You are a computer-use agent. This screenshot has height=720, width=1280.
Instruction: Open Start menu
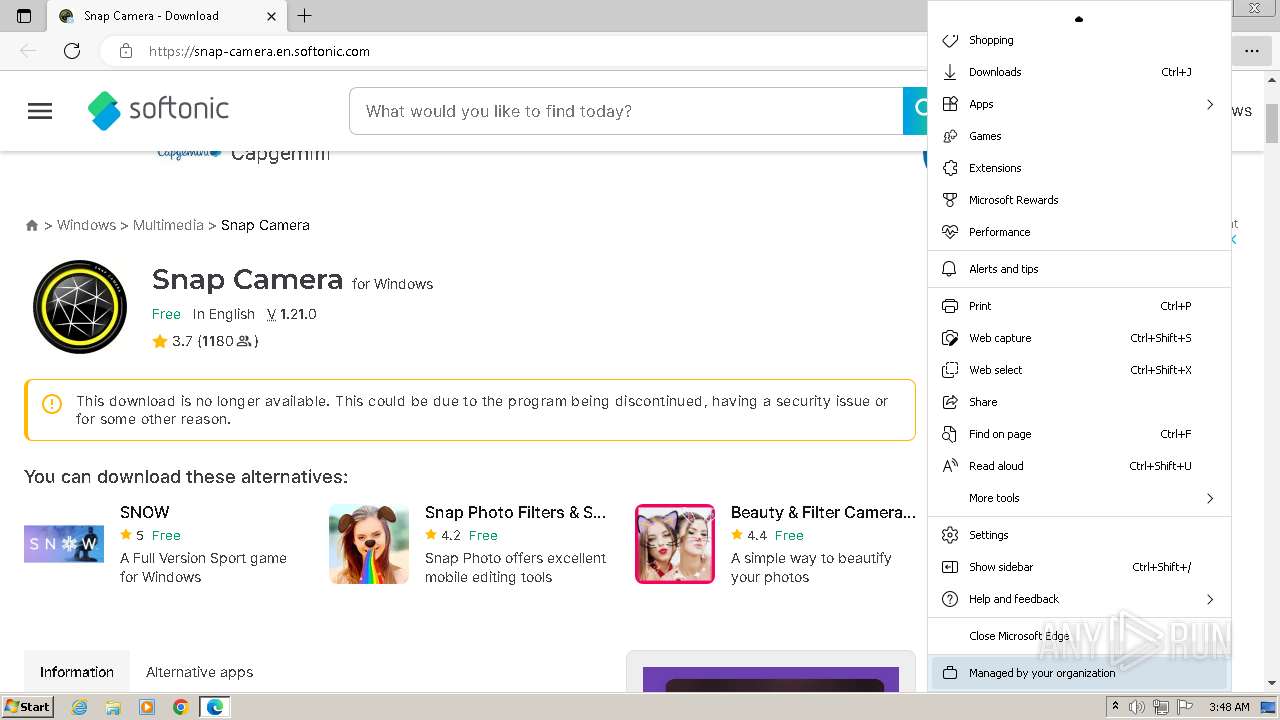pyautogui.click(x=28, y=707)
